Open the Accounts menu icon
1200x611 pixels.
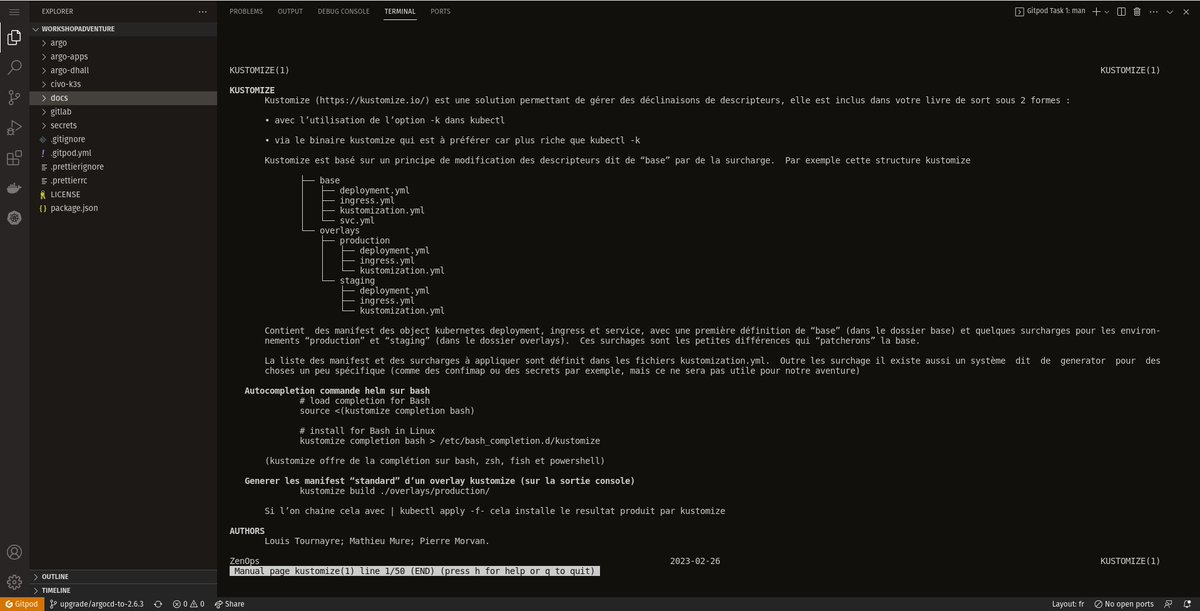pyautogui.click(x=14, y=552)
